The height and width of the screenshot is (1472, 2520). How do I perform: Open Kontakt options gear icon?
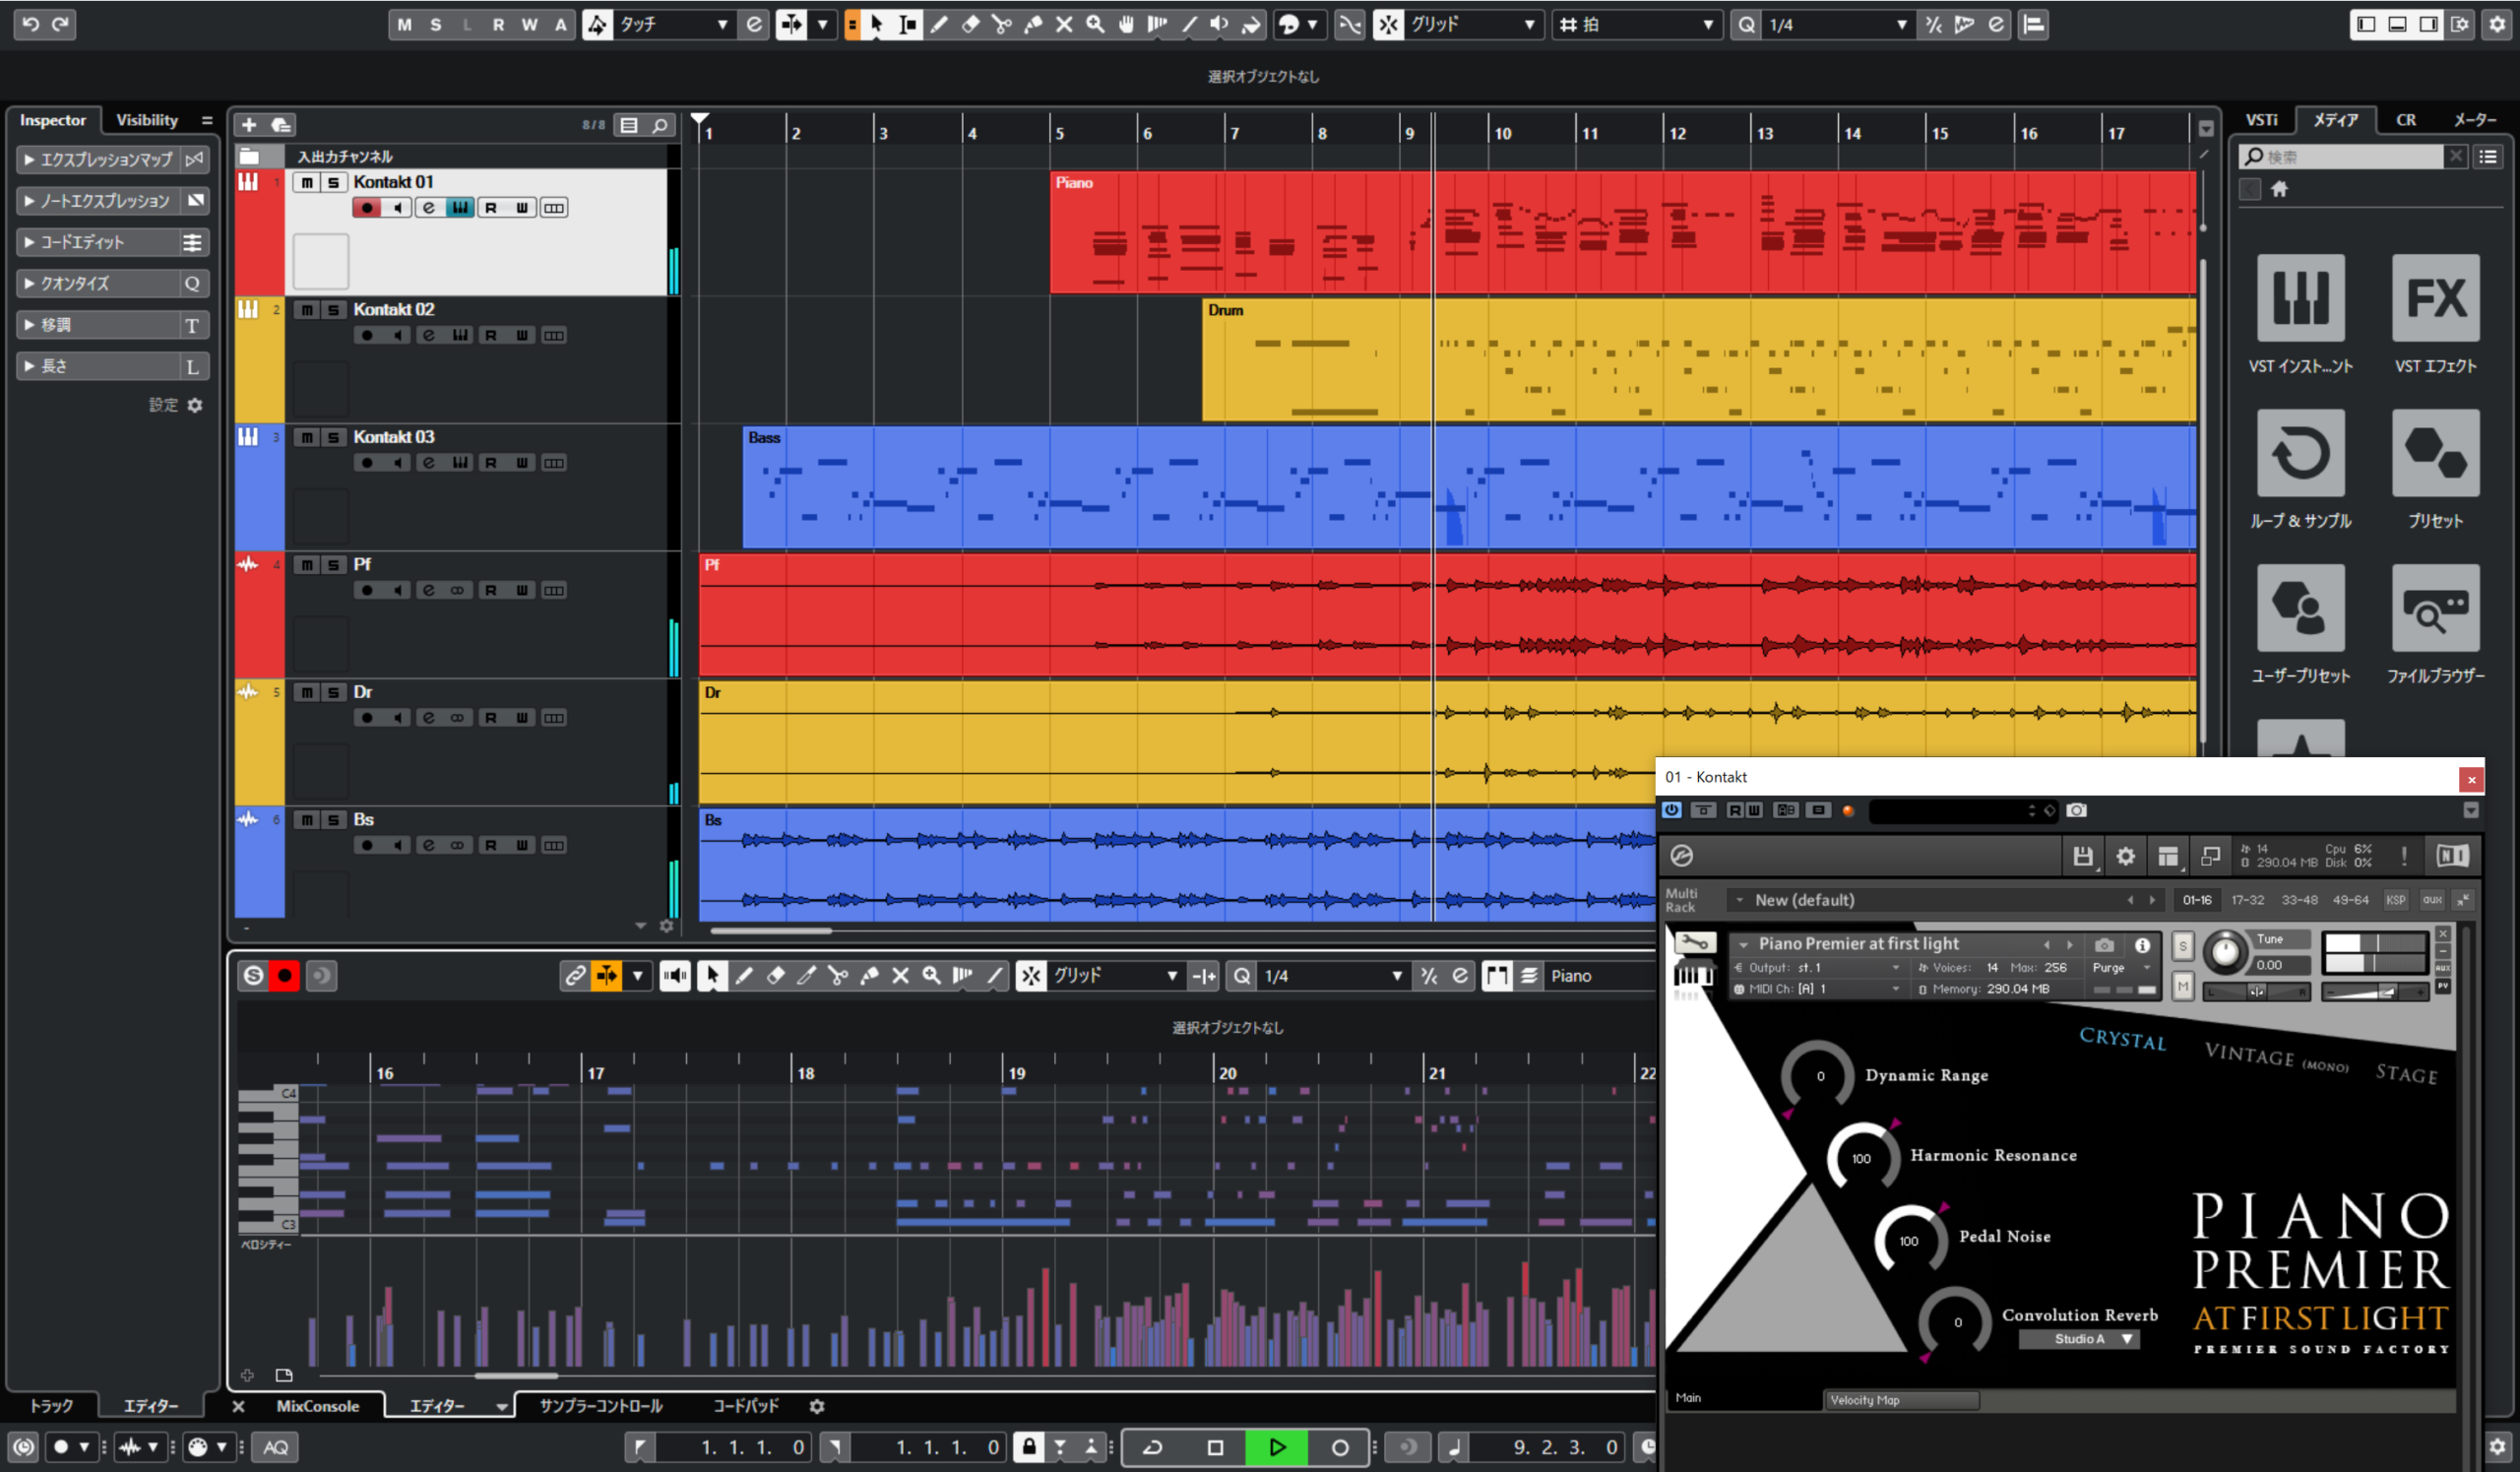pos(2125,856)
